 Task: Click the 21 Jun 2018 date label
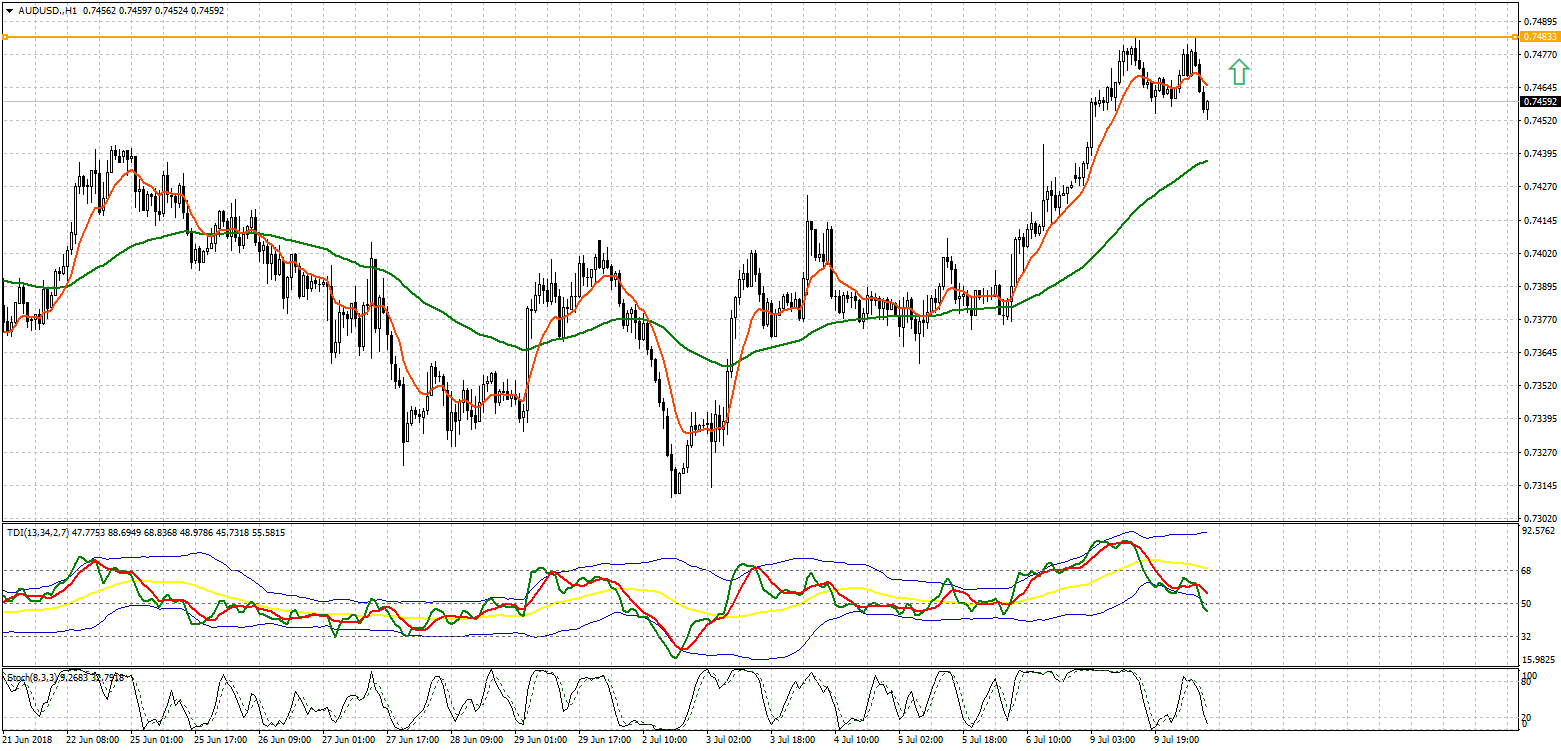point(29,741)
